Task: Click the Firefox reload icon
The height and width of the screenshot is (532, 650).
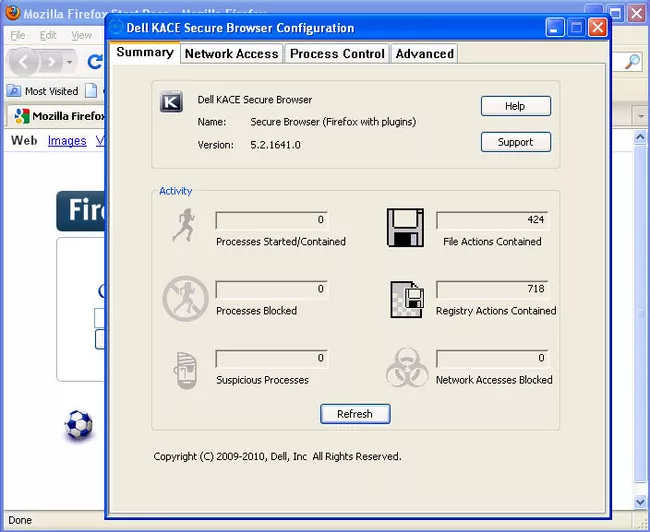Action: tap(95, 62)
